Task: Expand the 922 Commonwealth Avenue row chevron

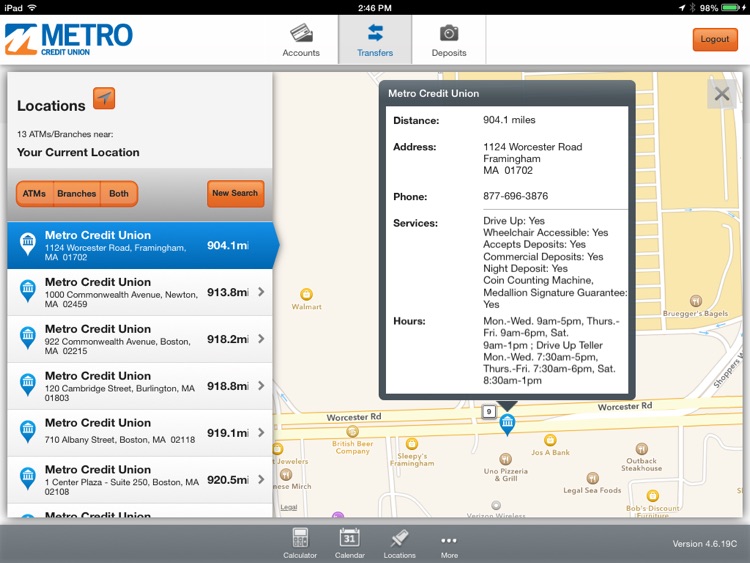Action: [261, 339]
